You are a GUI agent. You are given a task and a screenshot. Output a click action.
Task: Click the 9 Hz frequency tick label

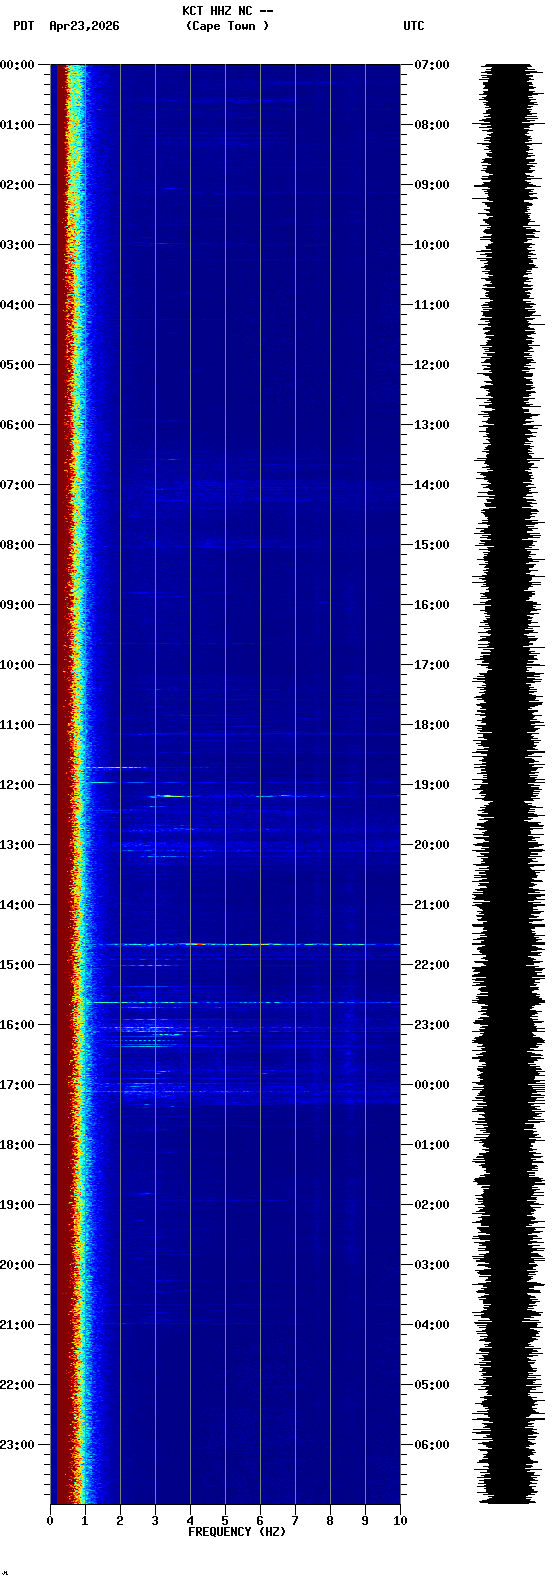tap(365, 1521)
